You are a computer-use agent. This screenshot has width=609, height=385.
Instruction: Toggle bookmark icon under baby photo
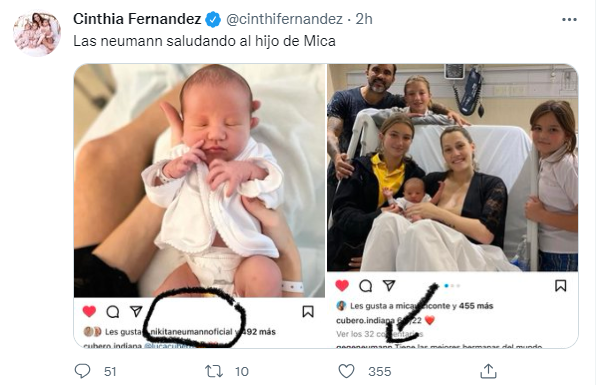point(308,312)
